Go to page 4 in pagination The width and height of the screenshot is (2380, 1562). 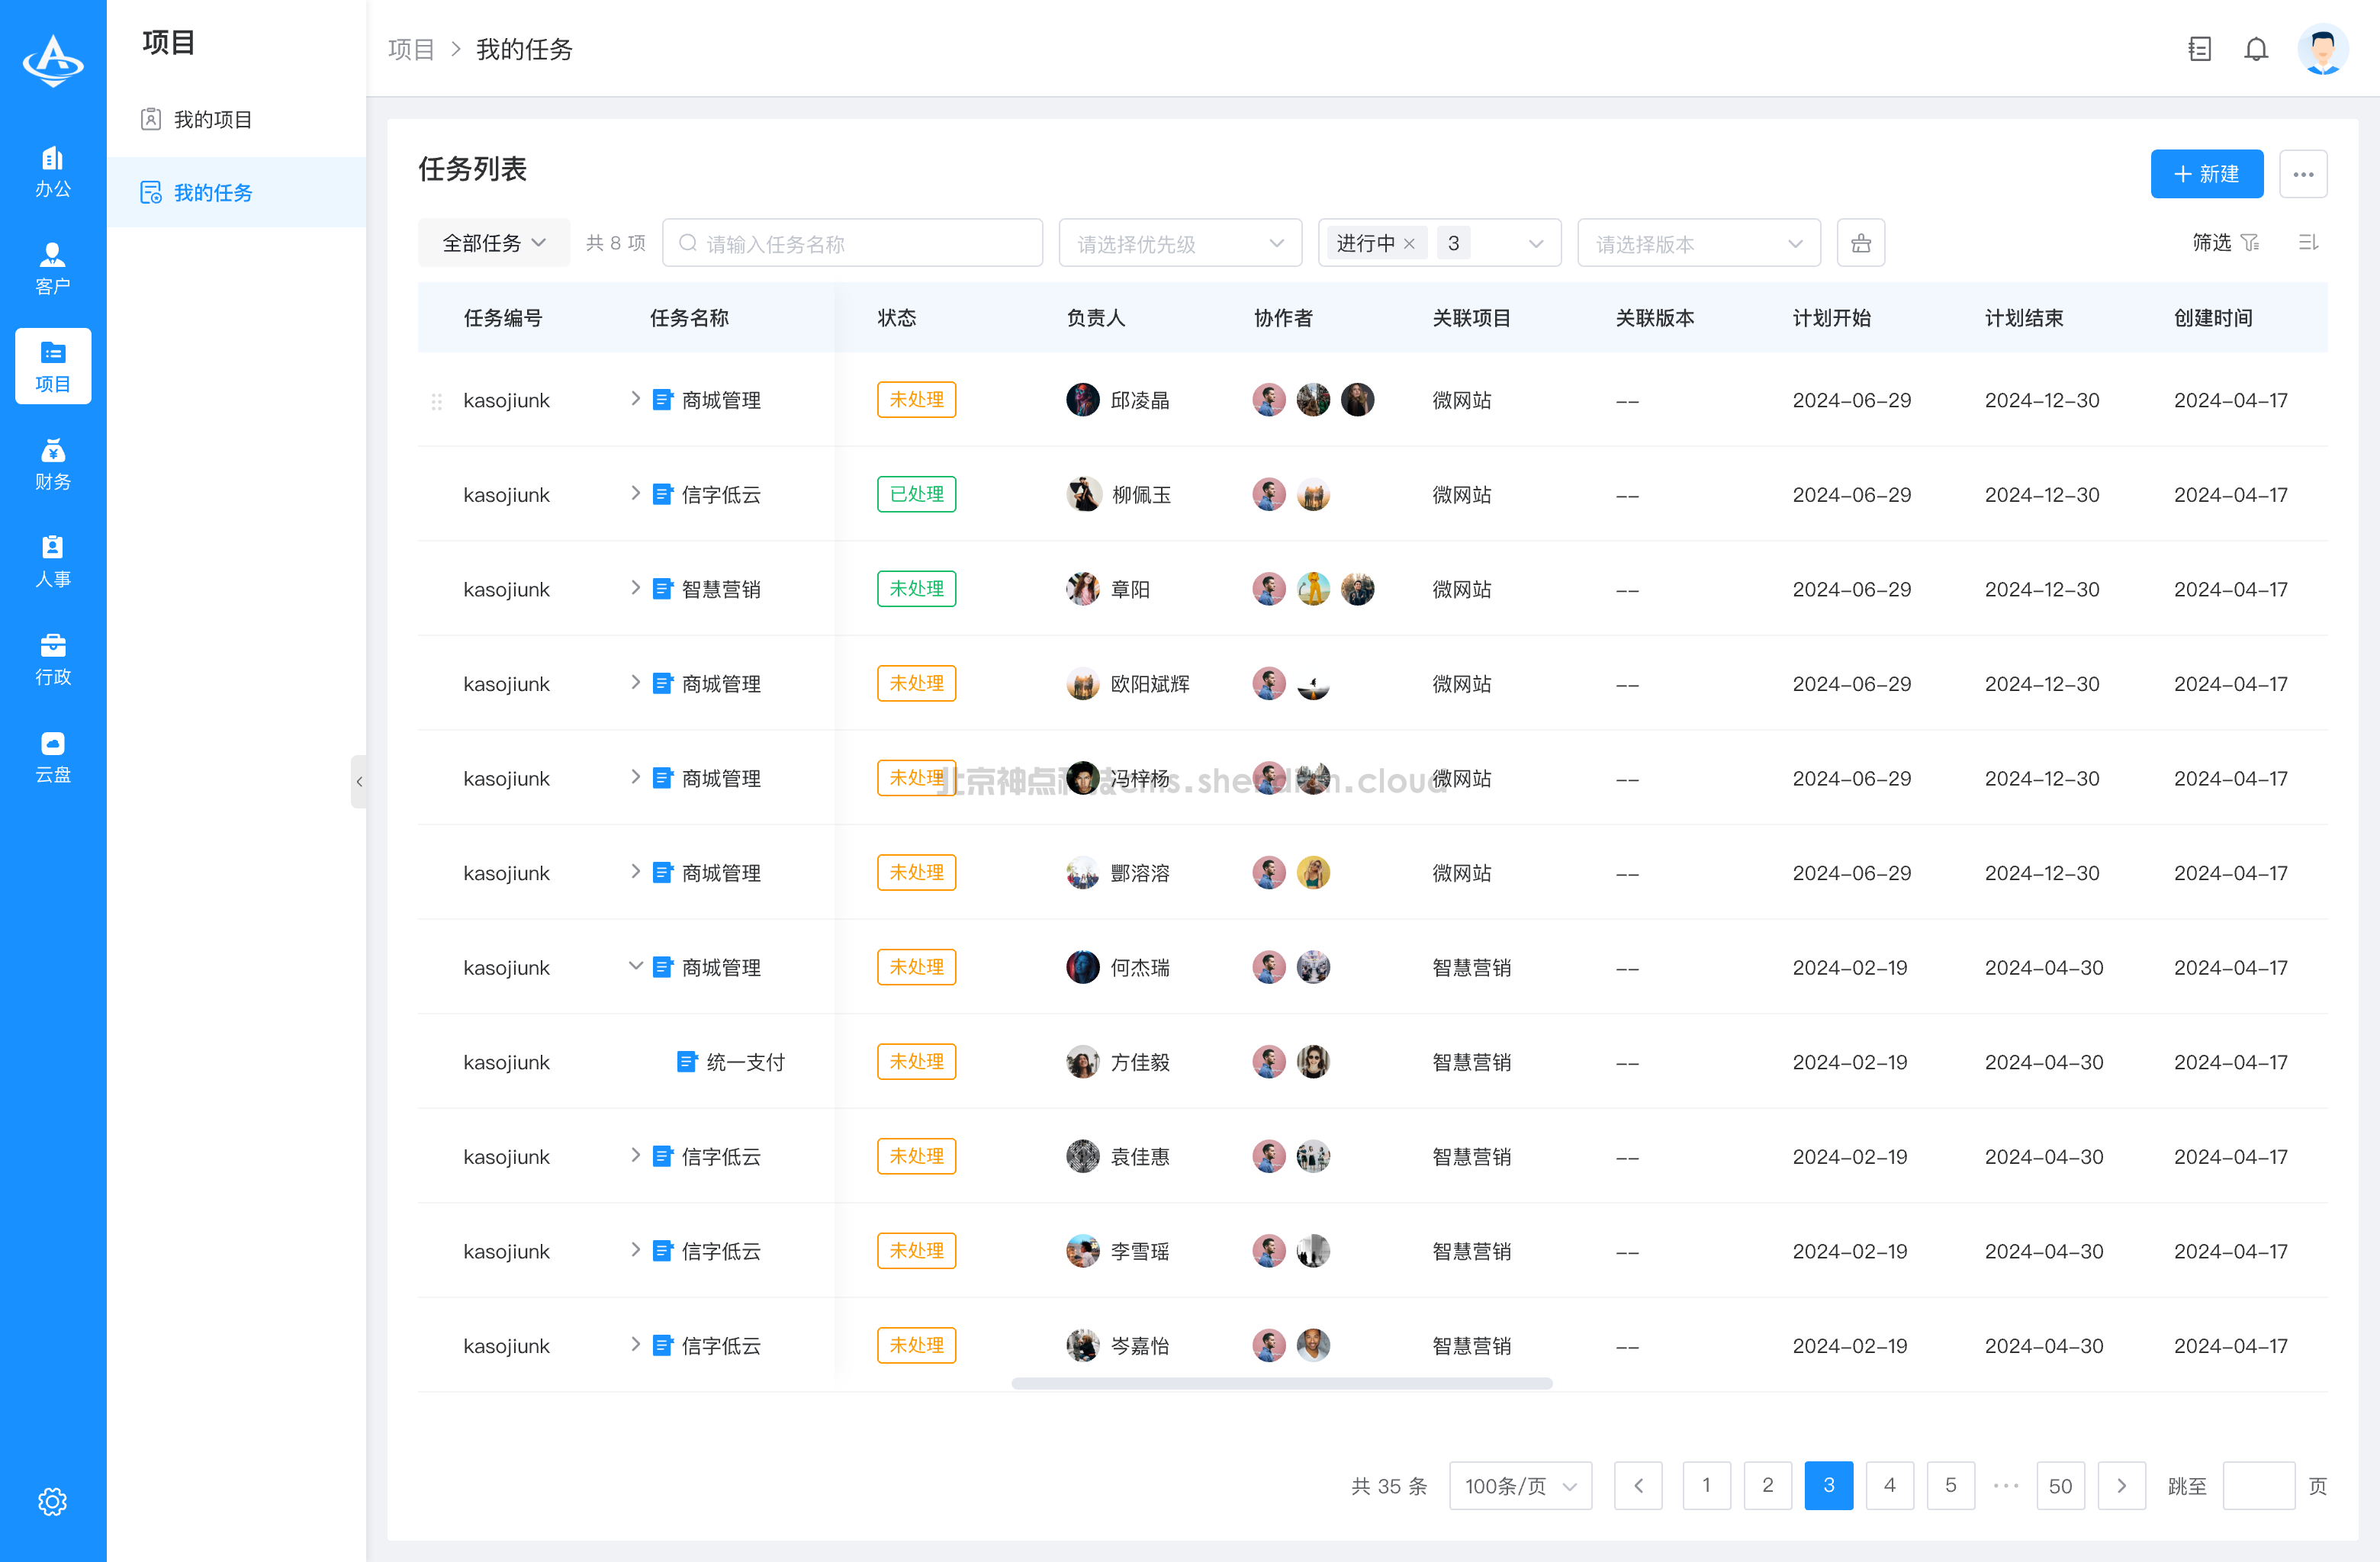[x=1889, y=1485]
